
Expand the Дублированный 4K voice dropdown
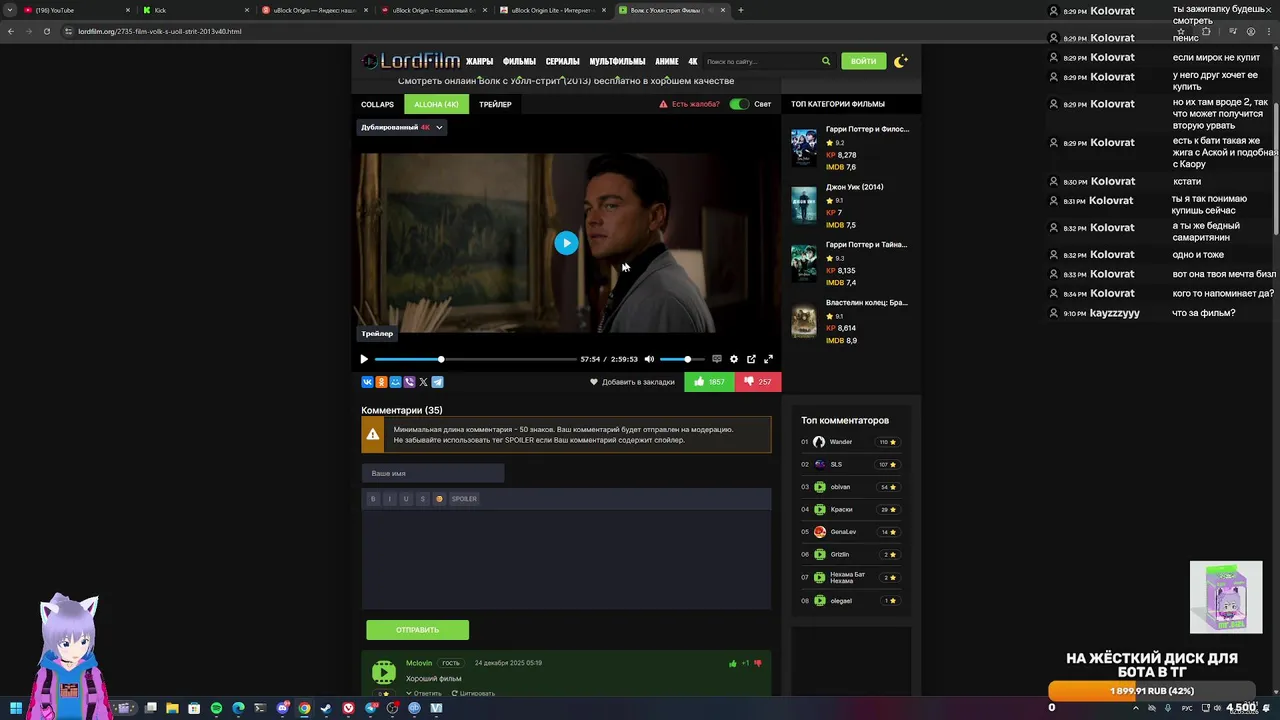coord(402,127)
